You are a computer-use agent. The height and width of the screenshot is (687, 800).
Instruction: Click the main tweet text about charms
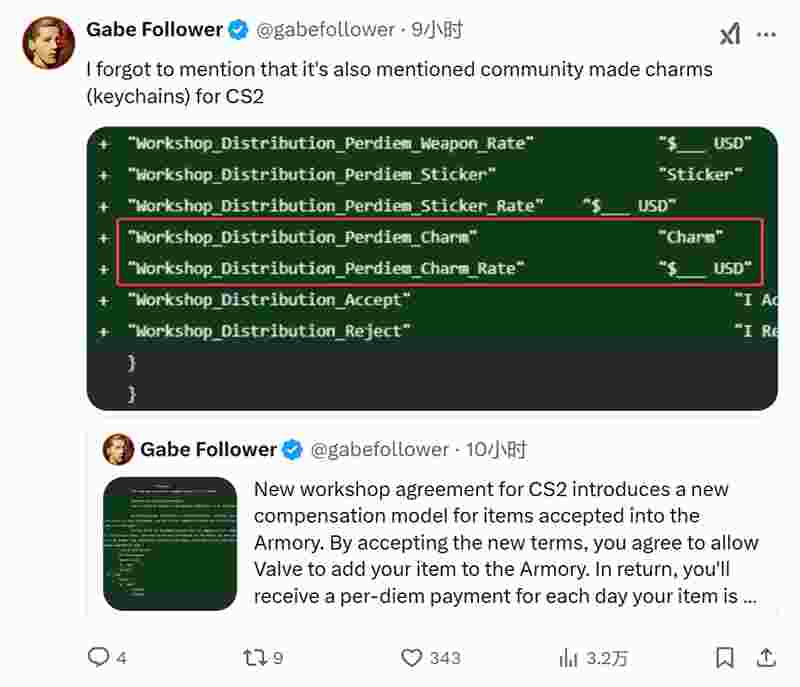pos(400,82)
